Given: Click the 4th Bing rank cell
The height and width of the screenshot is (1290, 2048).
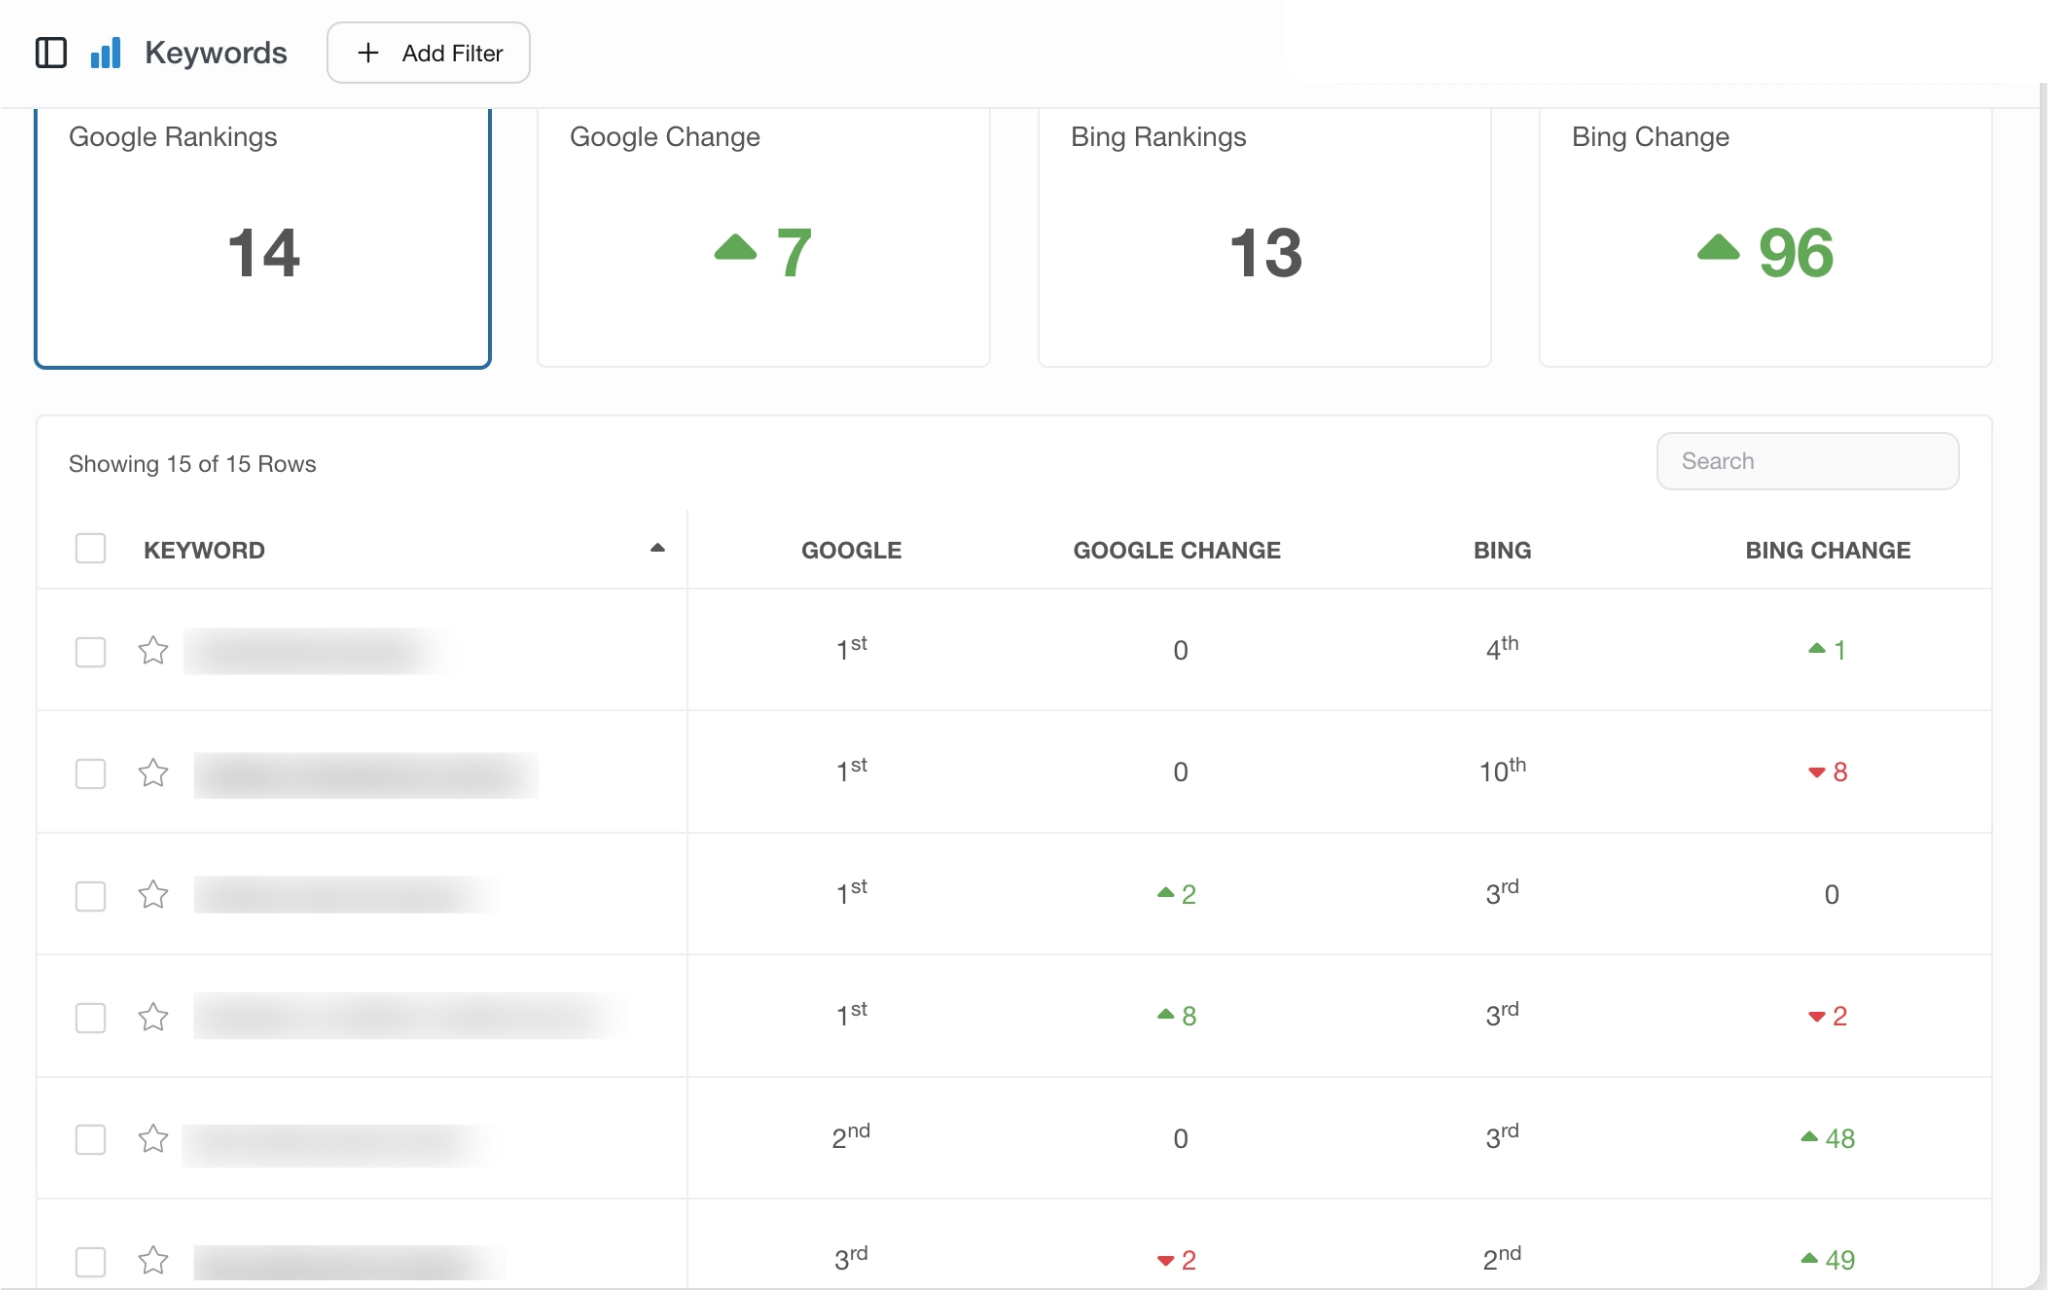Looking at the screenshot, I should coord(1502,649).
